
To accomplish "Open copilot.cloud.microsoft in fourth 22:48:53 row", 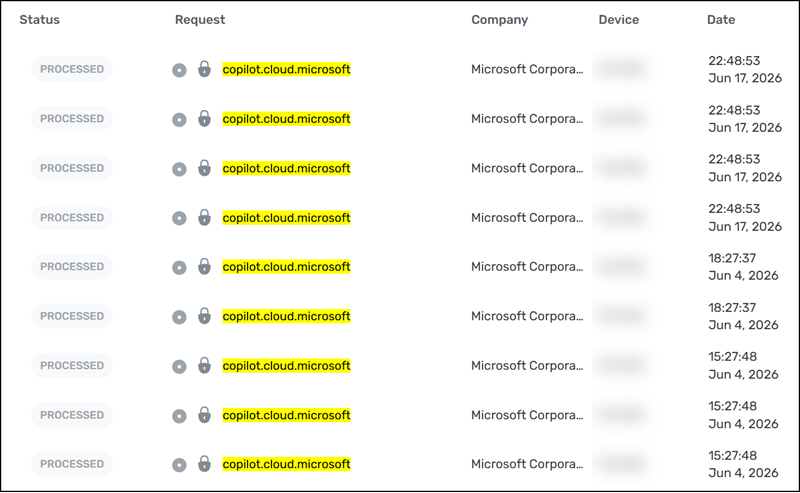I will pos(286,218).
